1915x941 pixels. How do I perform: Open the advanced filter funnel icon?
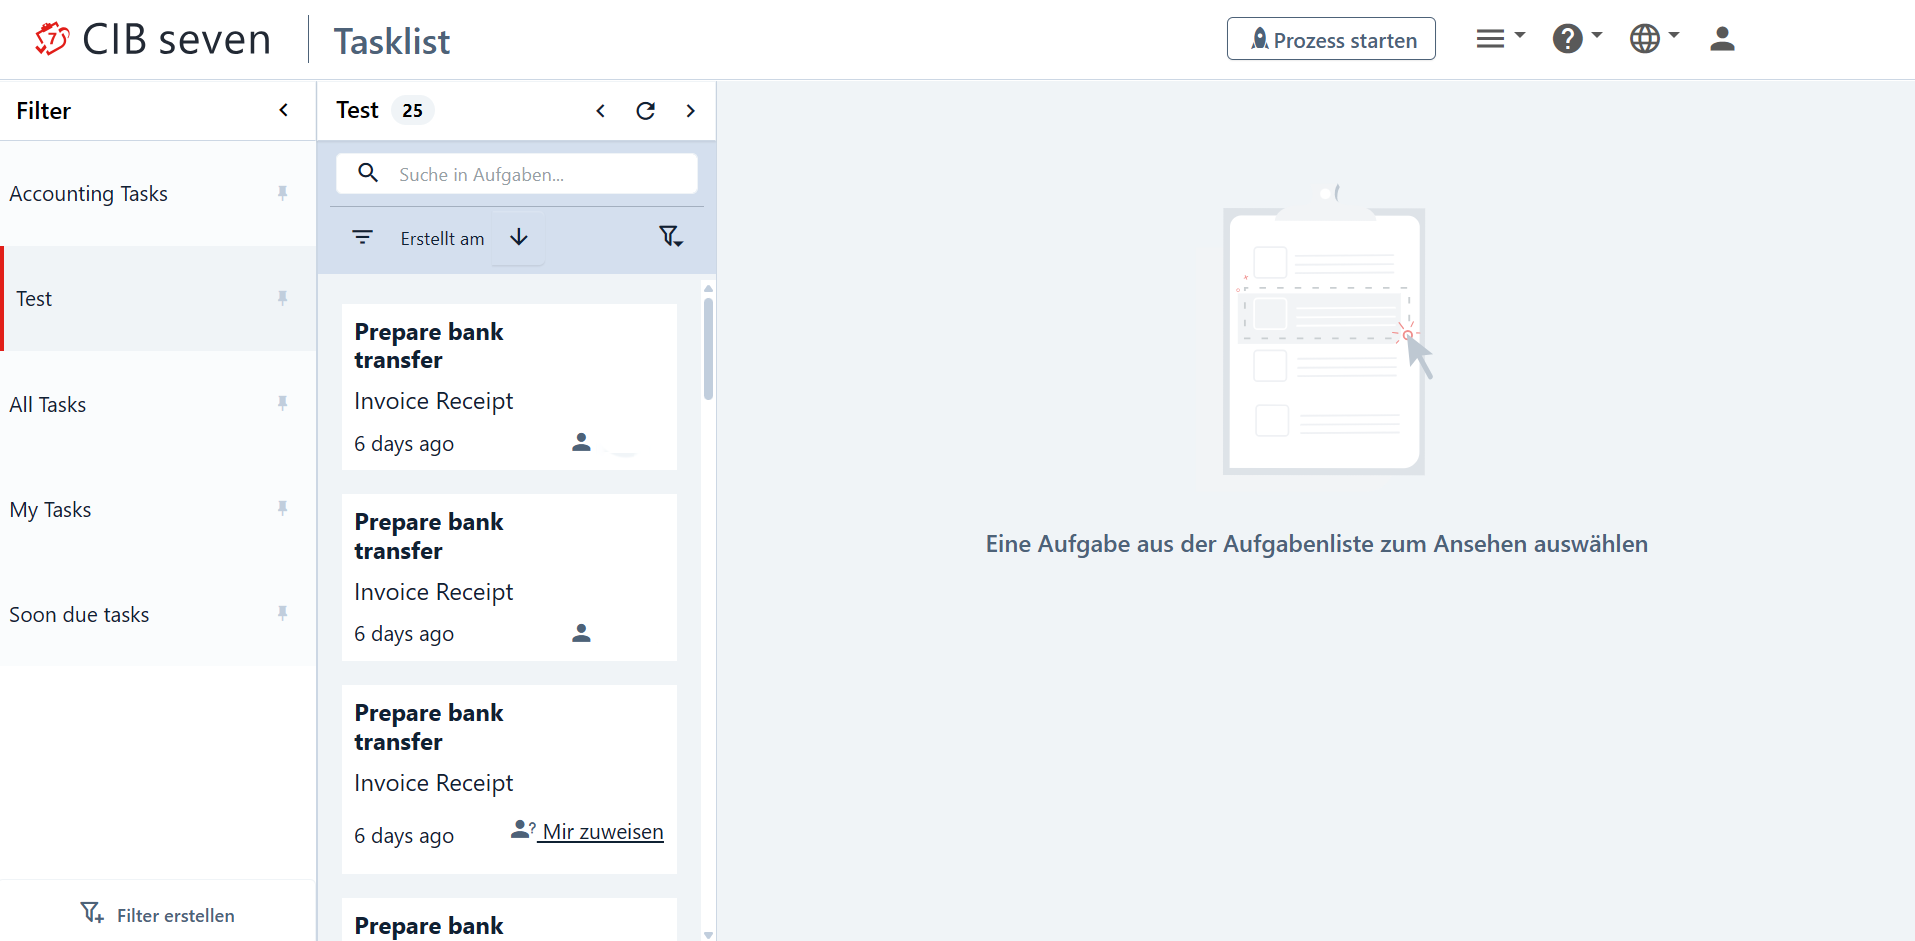[x=670, y=237]
